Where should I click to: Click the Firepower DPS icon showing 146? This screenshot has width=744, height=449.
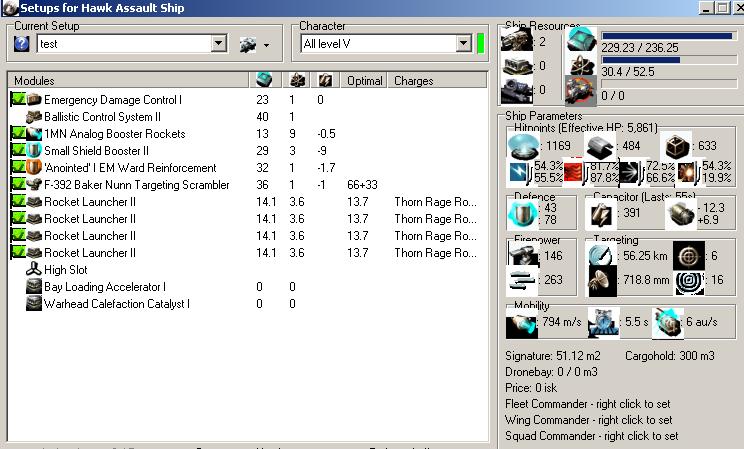click(x=522, y=254)
